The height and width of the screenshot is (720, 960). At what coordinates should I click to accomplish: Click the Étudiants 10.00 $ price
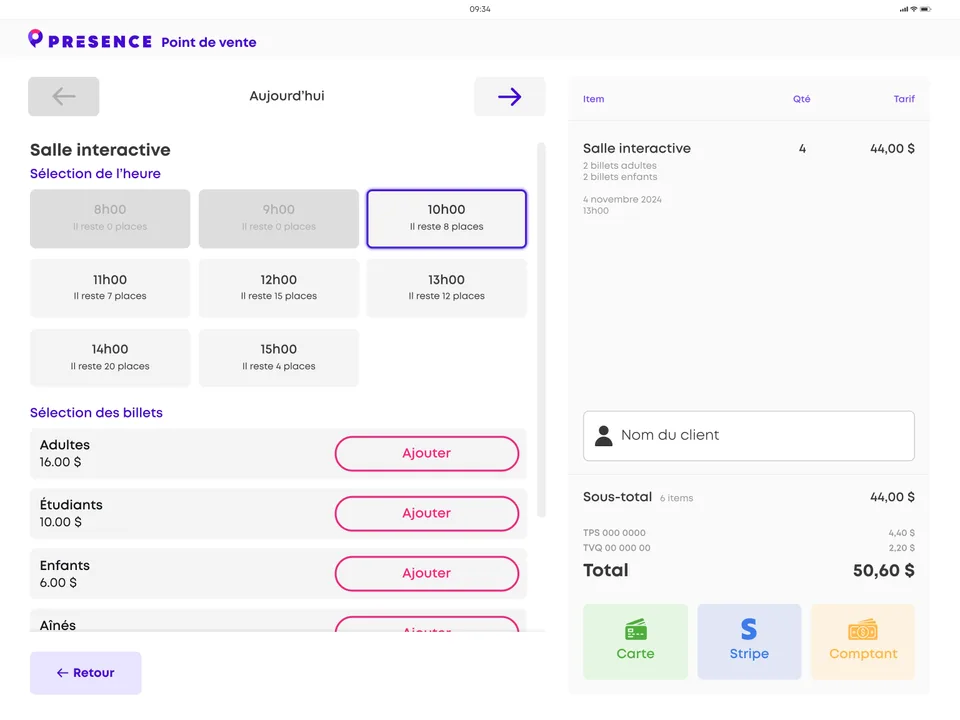pos(61,522)
